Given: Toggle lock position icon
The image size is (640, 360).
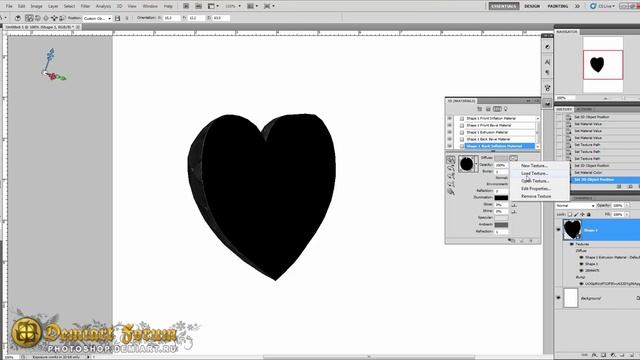Looking at the screenshot, I should pyautogui.click(x=582, y=214).
